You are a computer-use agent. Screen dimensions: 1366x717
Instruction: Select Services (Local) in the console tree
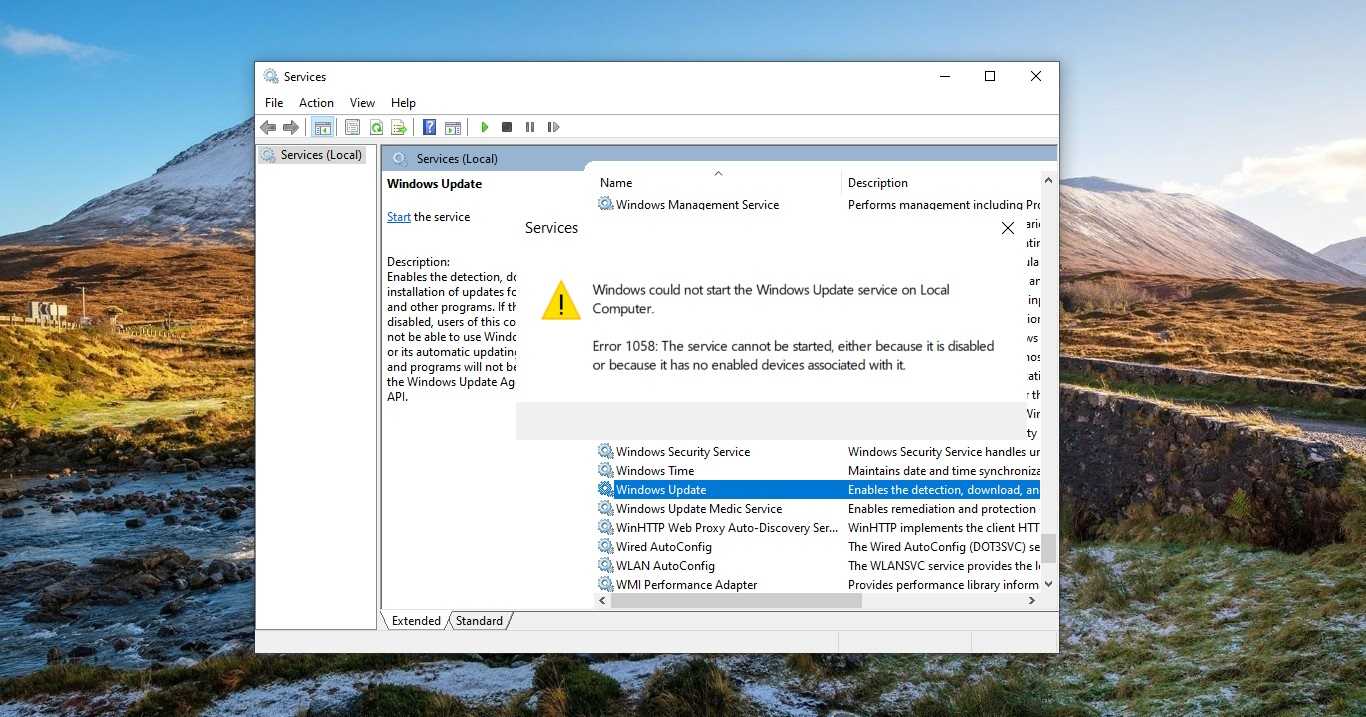click(311, 155)
